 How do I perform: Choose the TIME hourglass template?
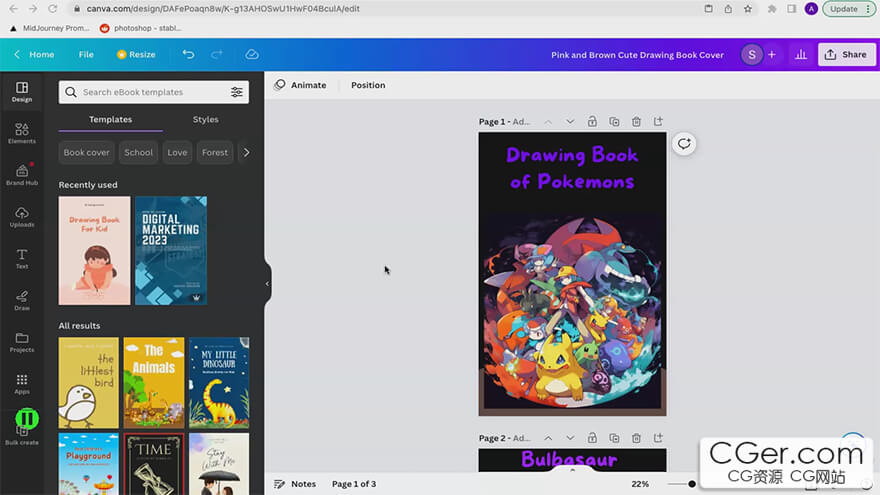click(154, 464)
